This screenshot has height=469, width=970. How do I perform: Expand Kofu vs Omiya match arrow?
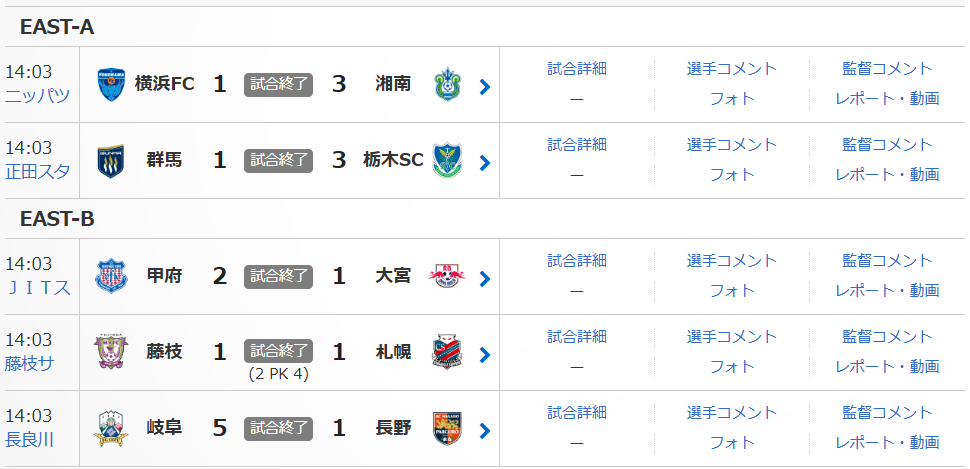coord(485,279)
